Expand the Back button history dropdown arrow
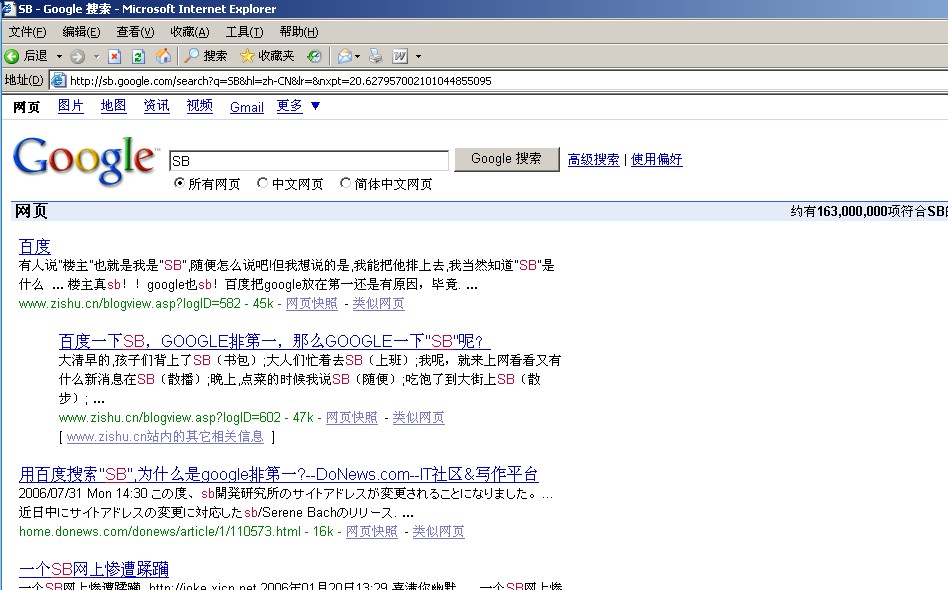This screenshot has height=590, width=948. click(59, 56)
